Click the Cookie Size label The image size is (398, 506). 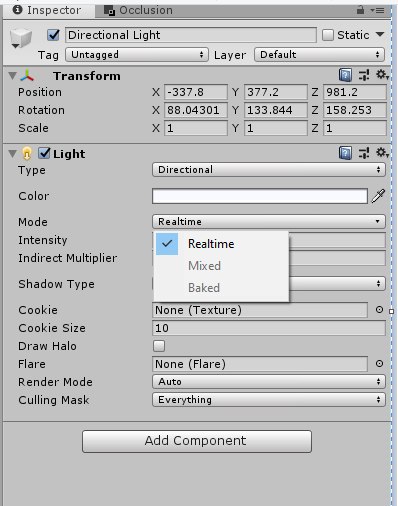click(52, 328)
